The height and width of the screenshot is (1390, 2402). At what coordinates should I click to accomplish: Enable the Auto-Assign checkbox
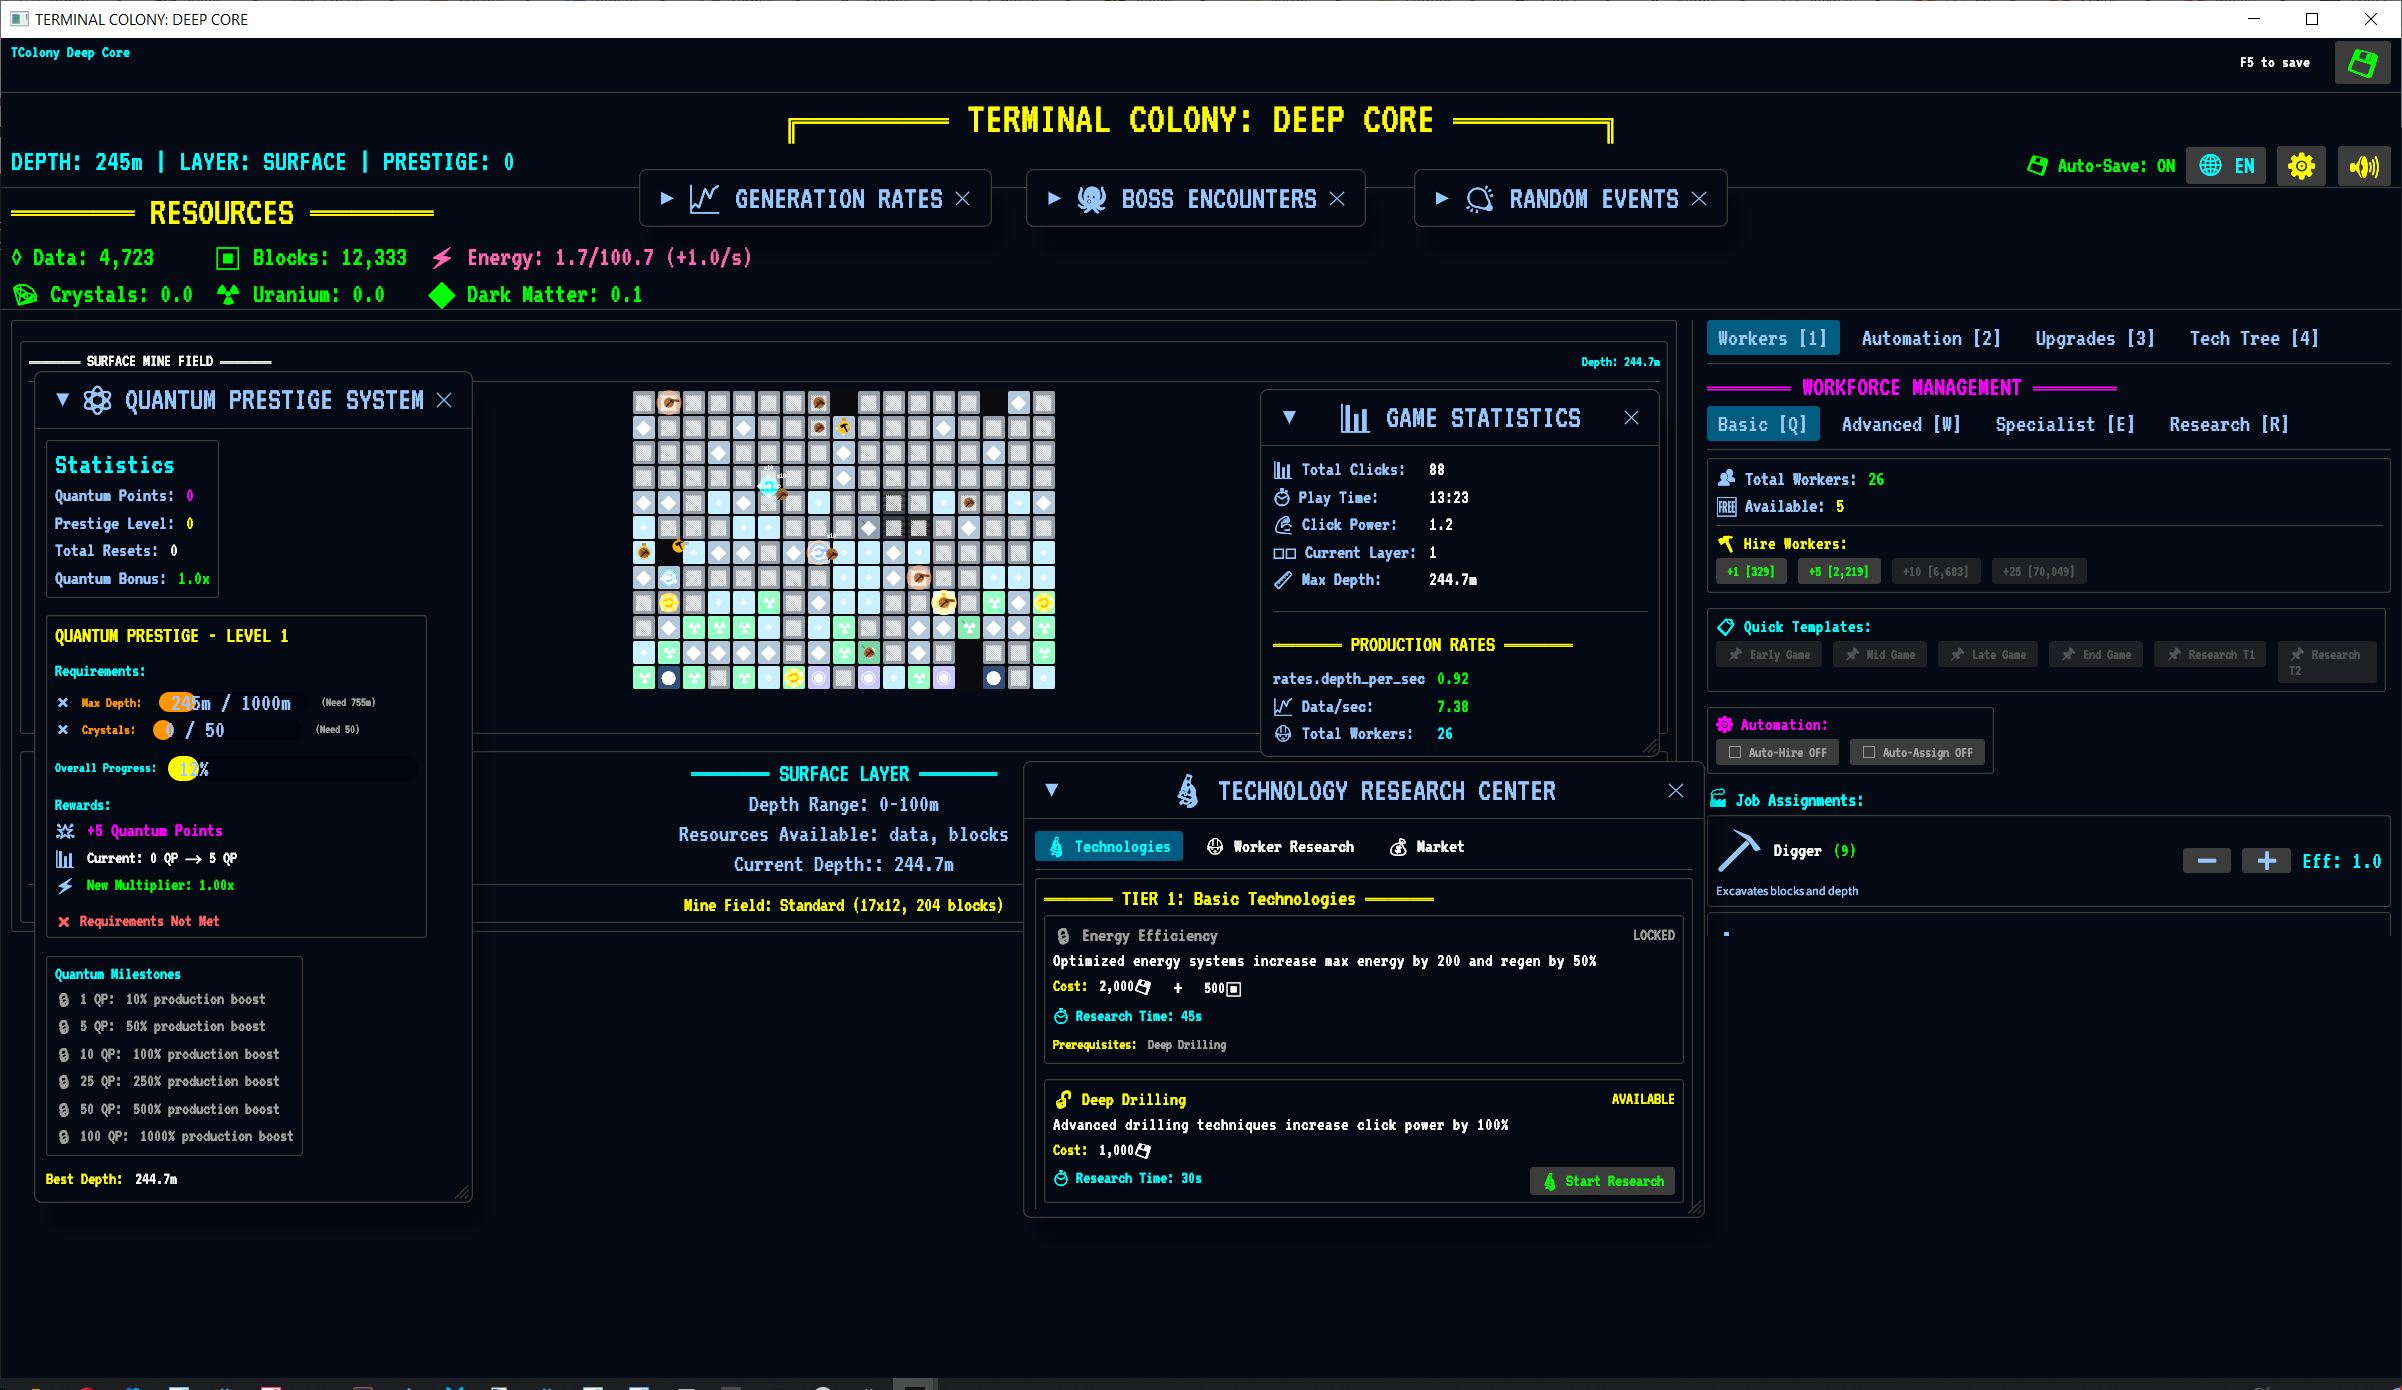[x=1869, y=752]
